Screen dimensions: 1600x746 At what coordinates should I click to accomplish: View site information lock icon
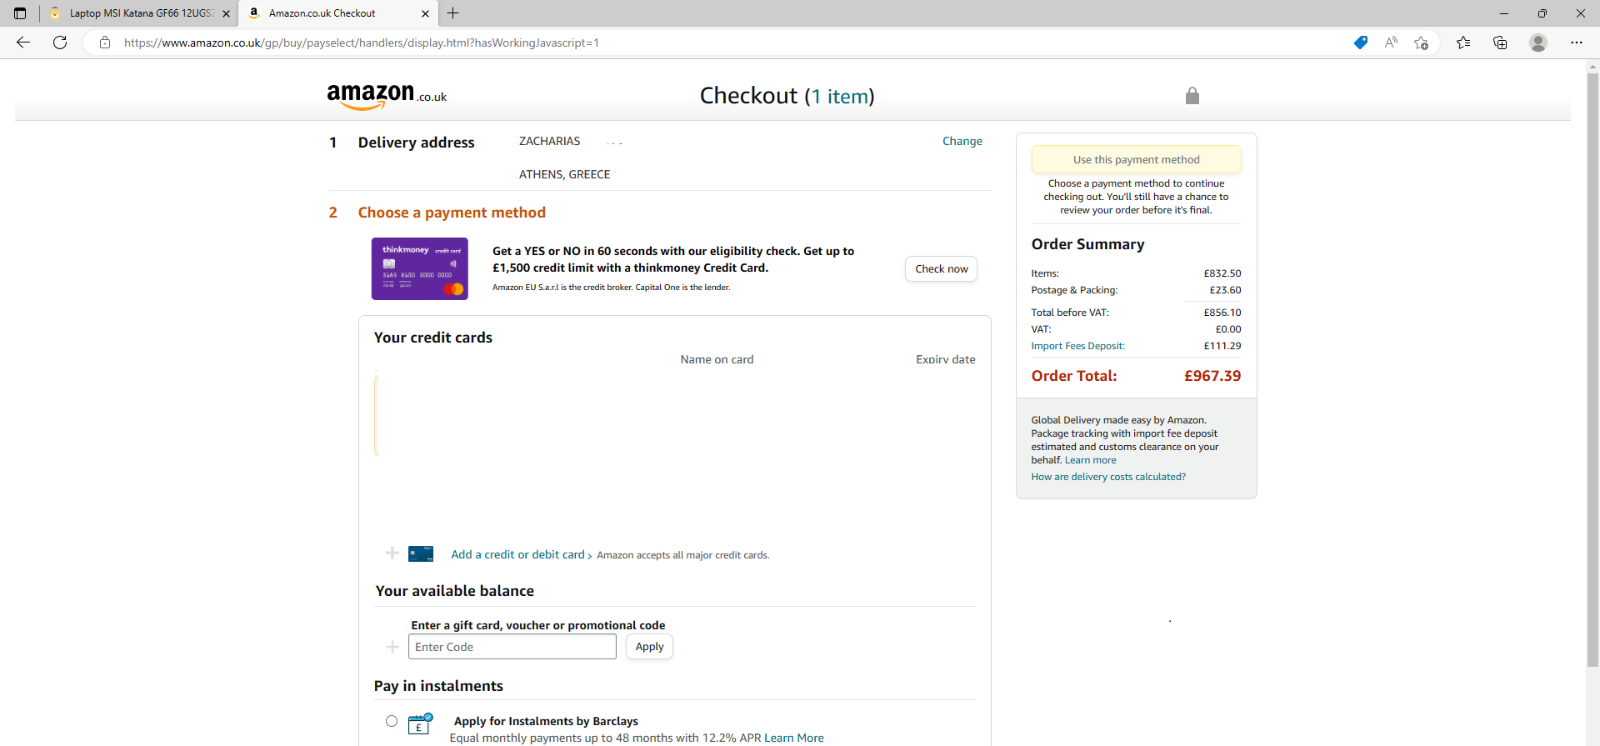(x=105, y=43)
